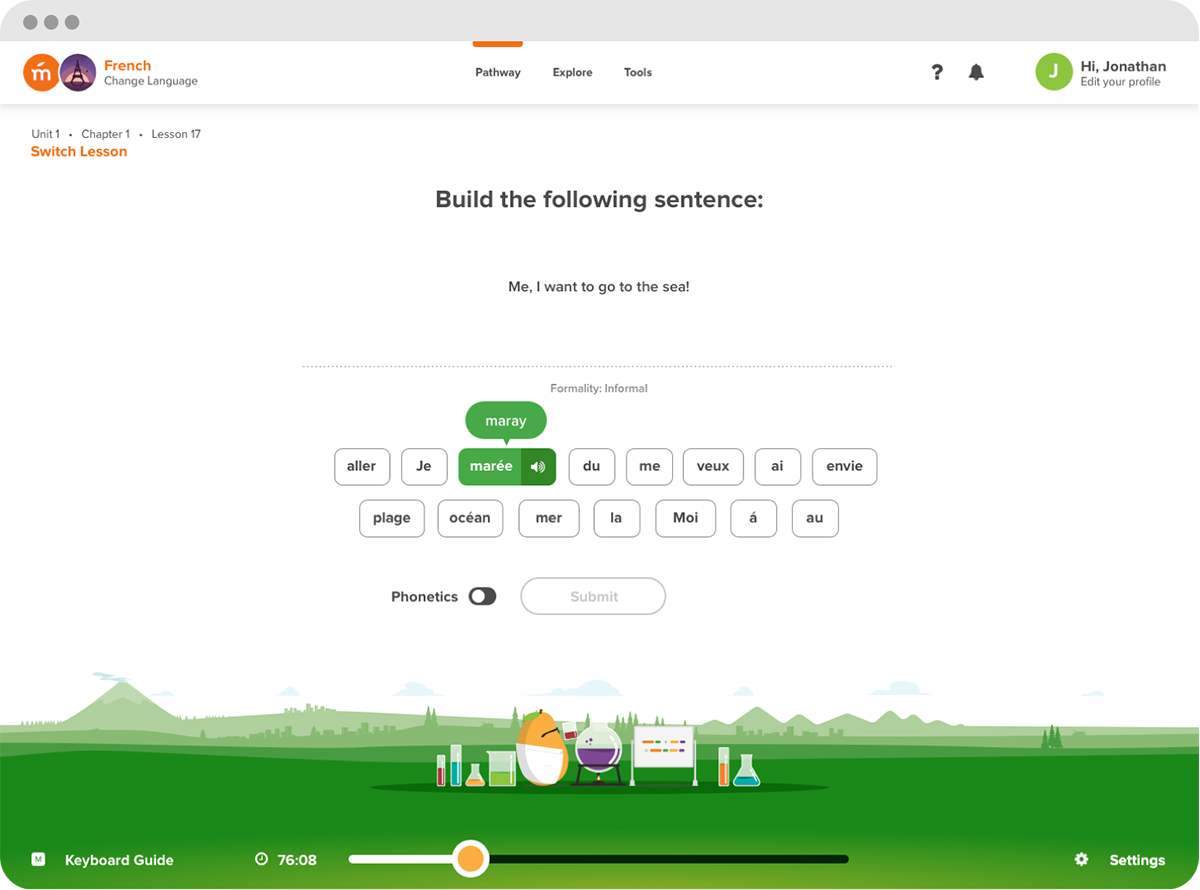Open Change Language
Viewport: 1200px width, 890px height.
[x=150, y=81]
